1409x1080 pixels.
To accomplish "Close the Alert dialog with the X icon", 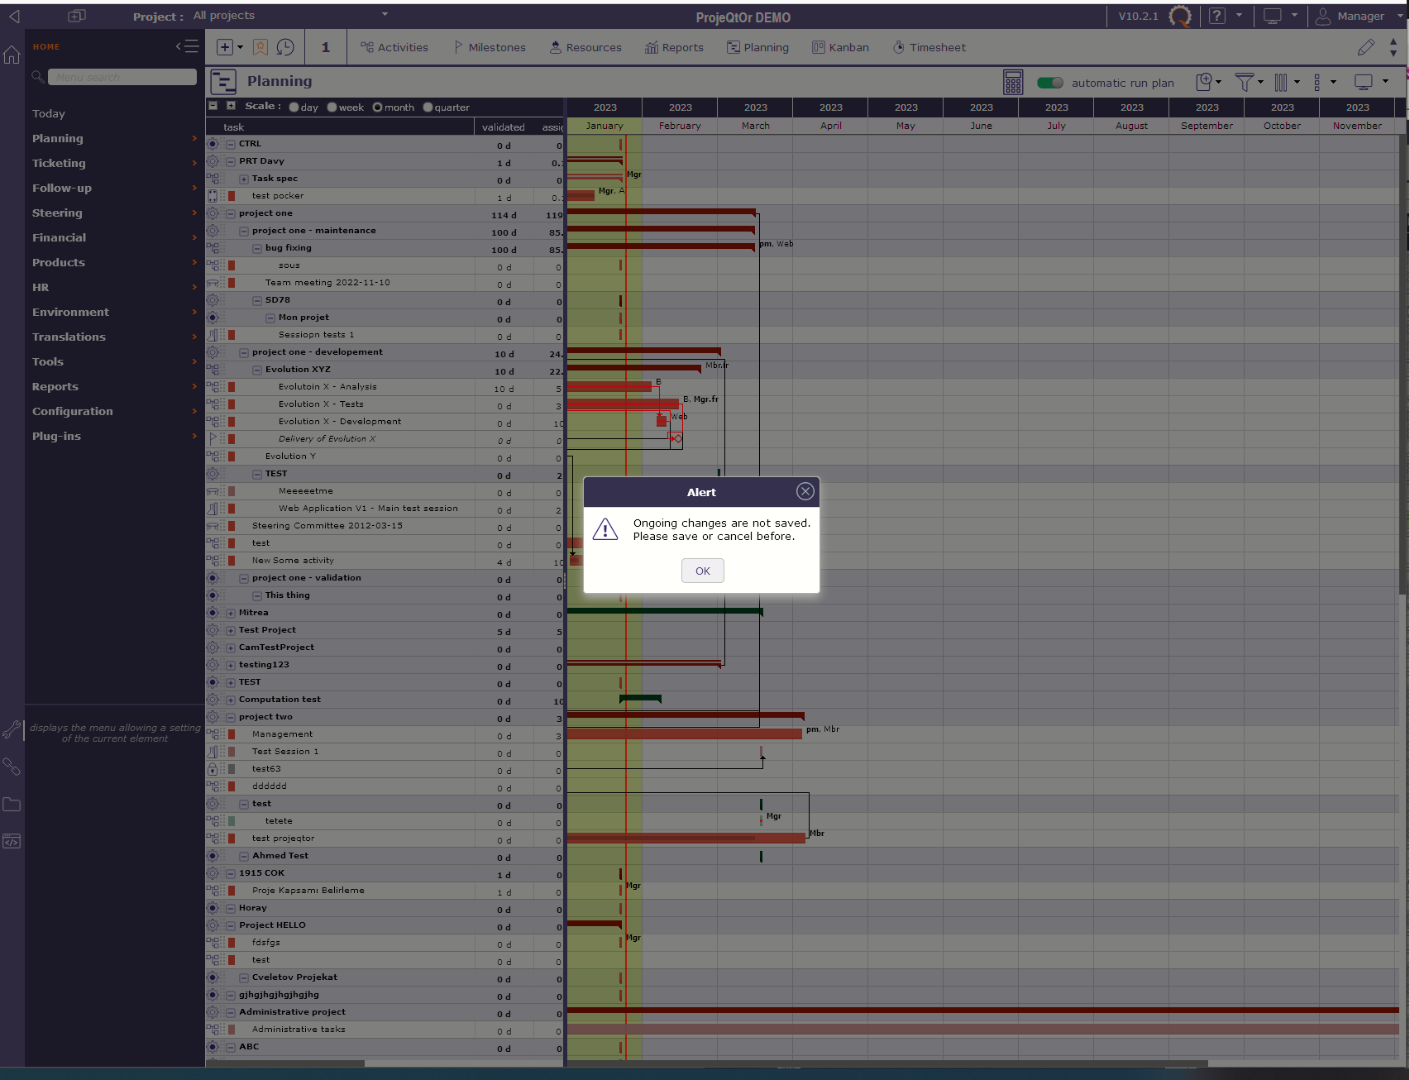I will tap(805, 491).
